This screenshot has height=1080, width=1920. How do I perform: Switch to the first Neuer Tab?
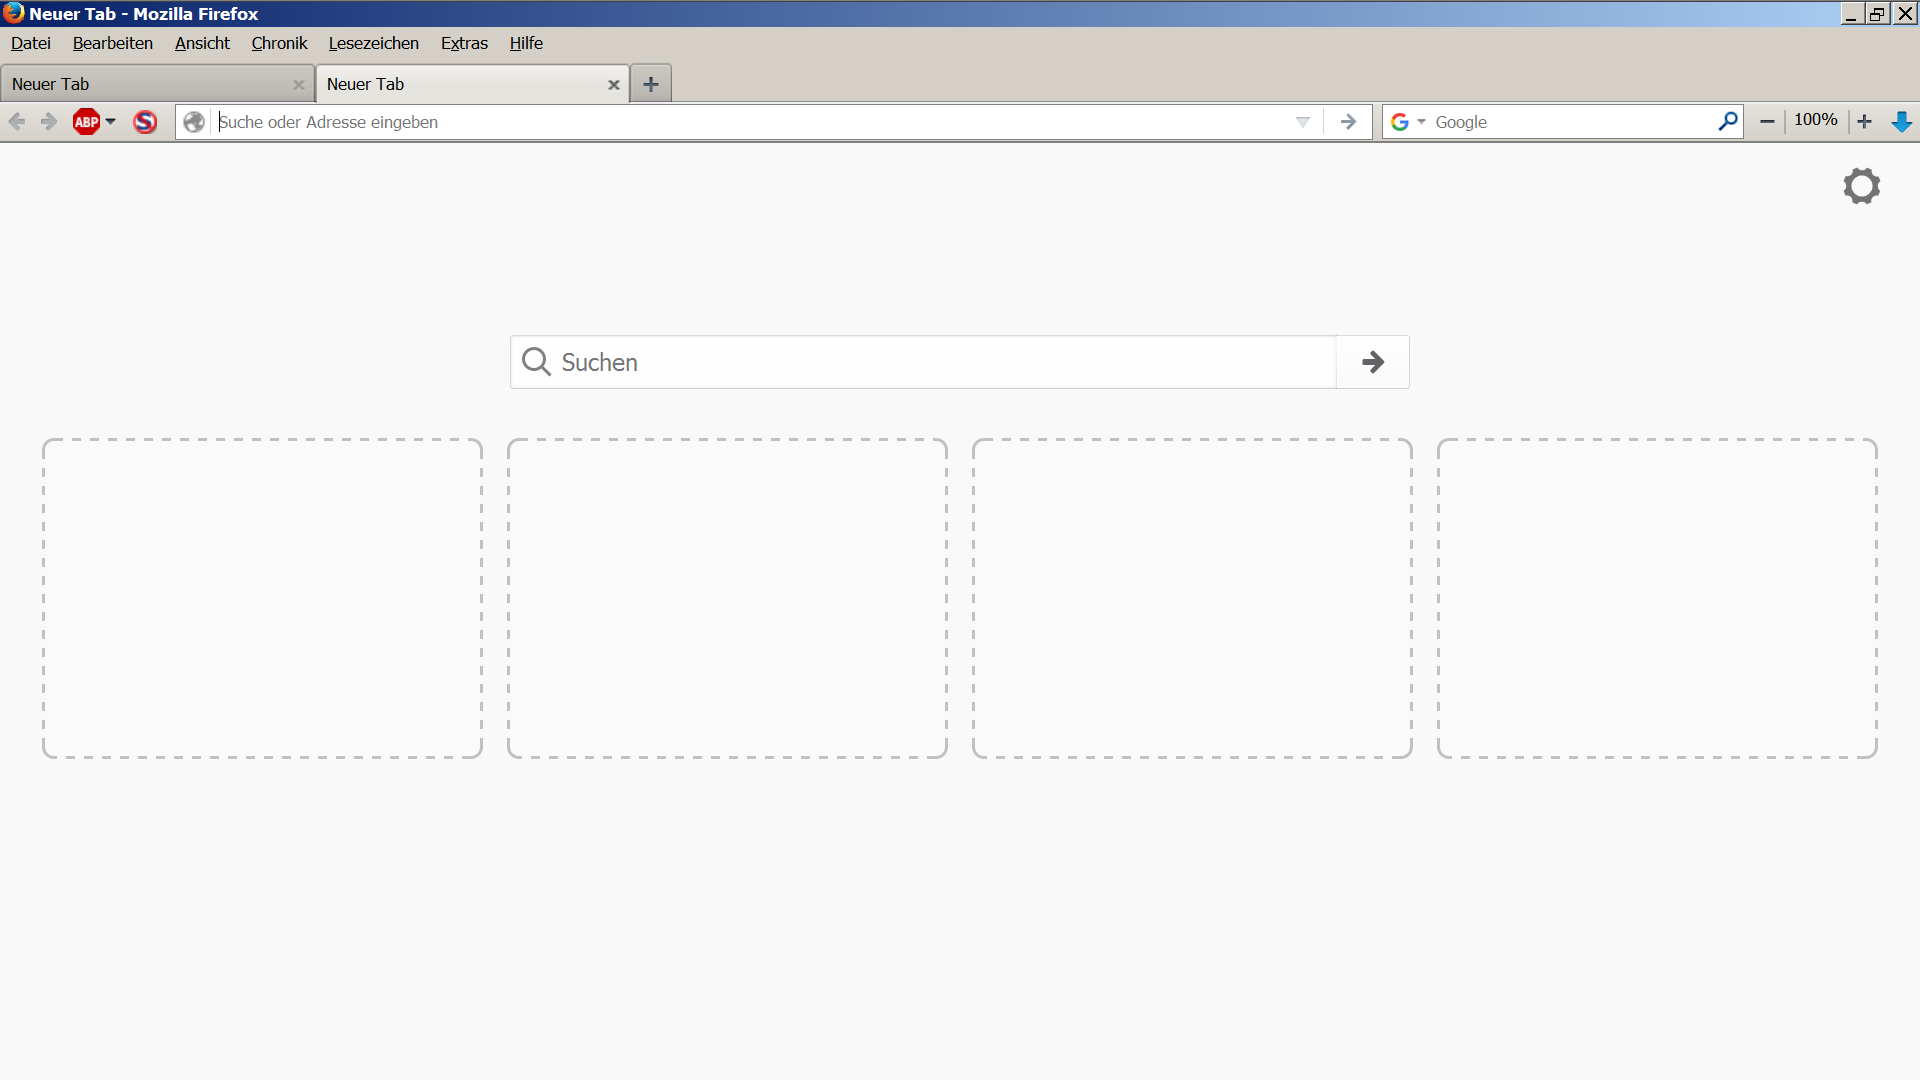[150, 84]
